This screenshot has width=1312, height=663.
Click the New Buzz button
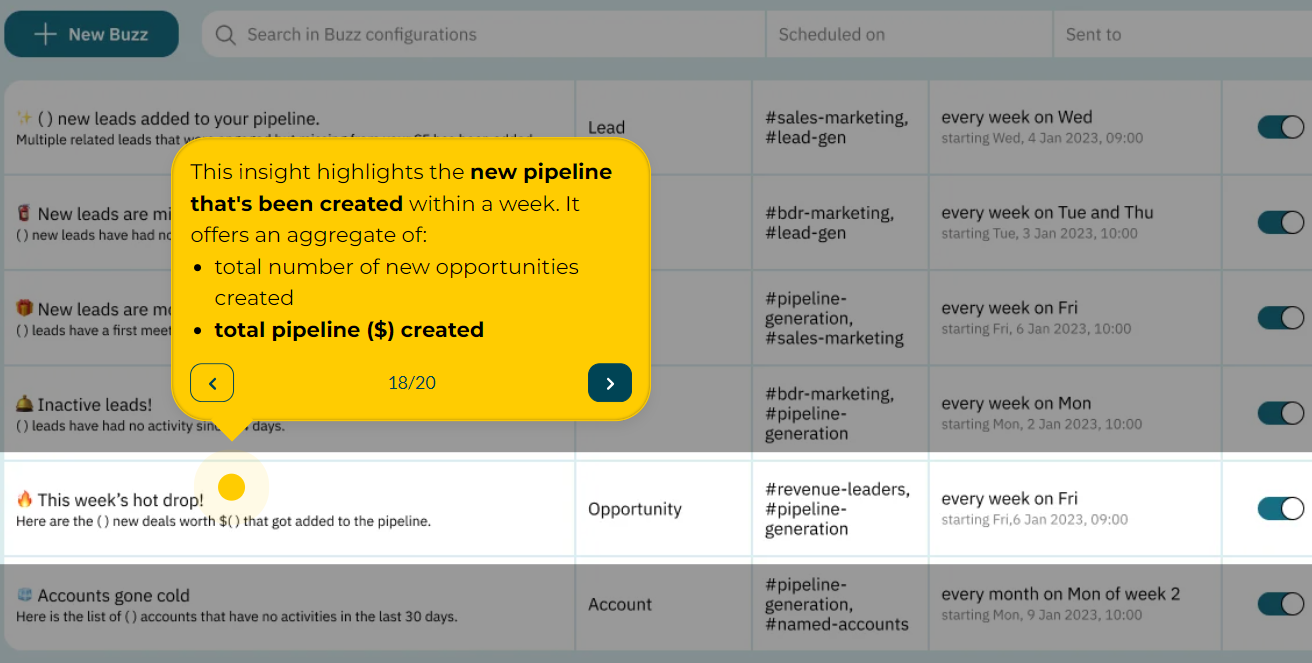click(x=92, y=35)
